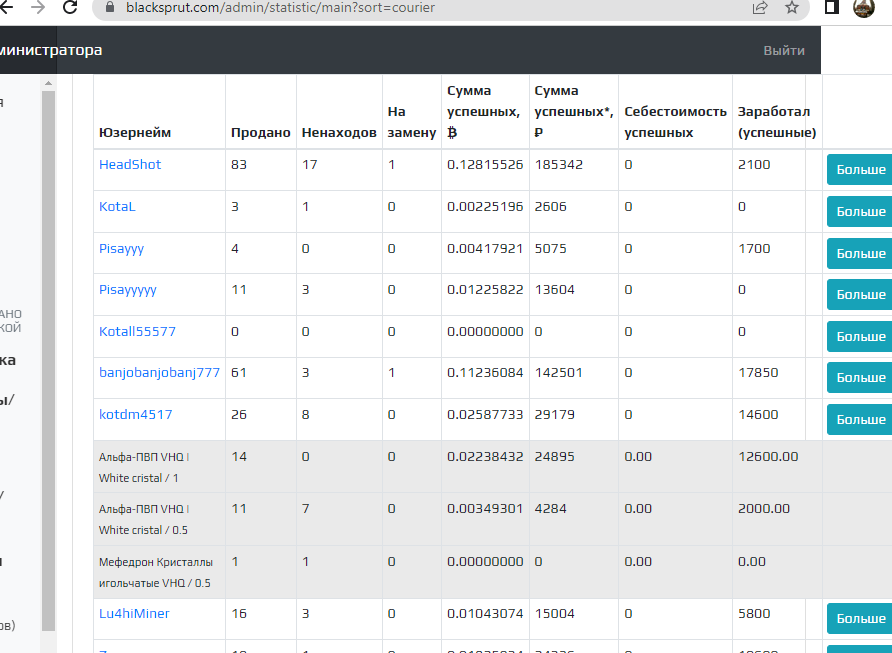
Task: Click Больше button for kotdm4517 row
Action: (x=860, y=420)
